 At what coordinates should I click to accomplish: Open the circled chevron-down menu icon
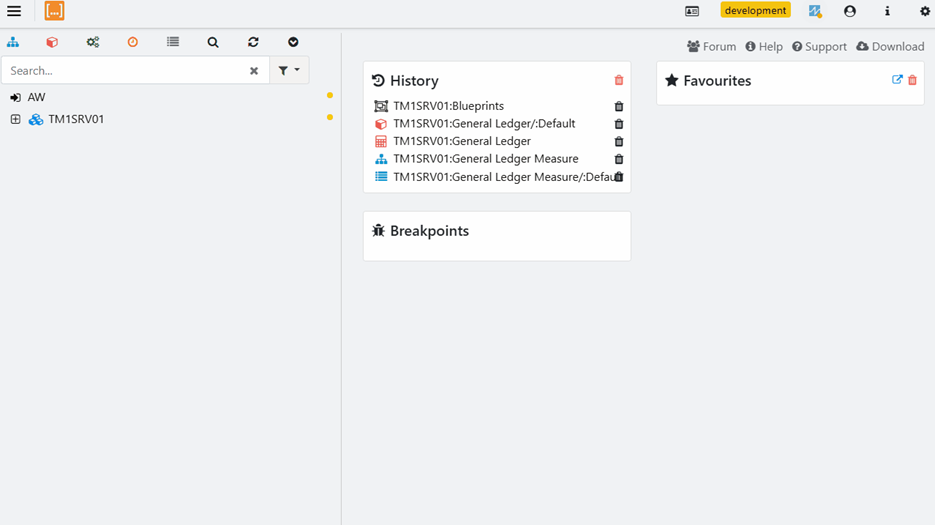(x=293, y=42)
